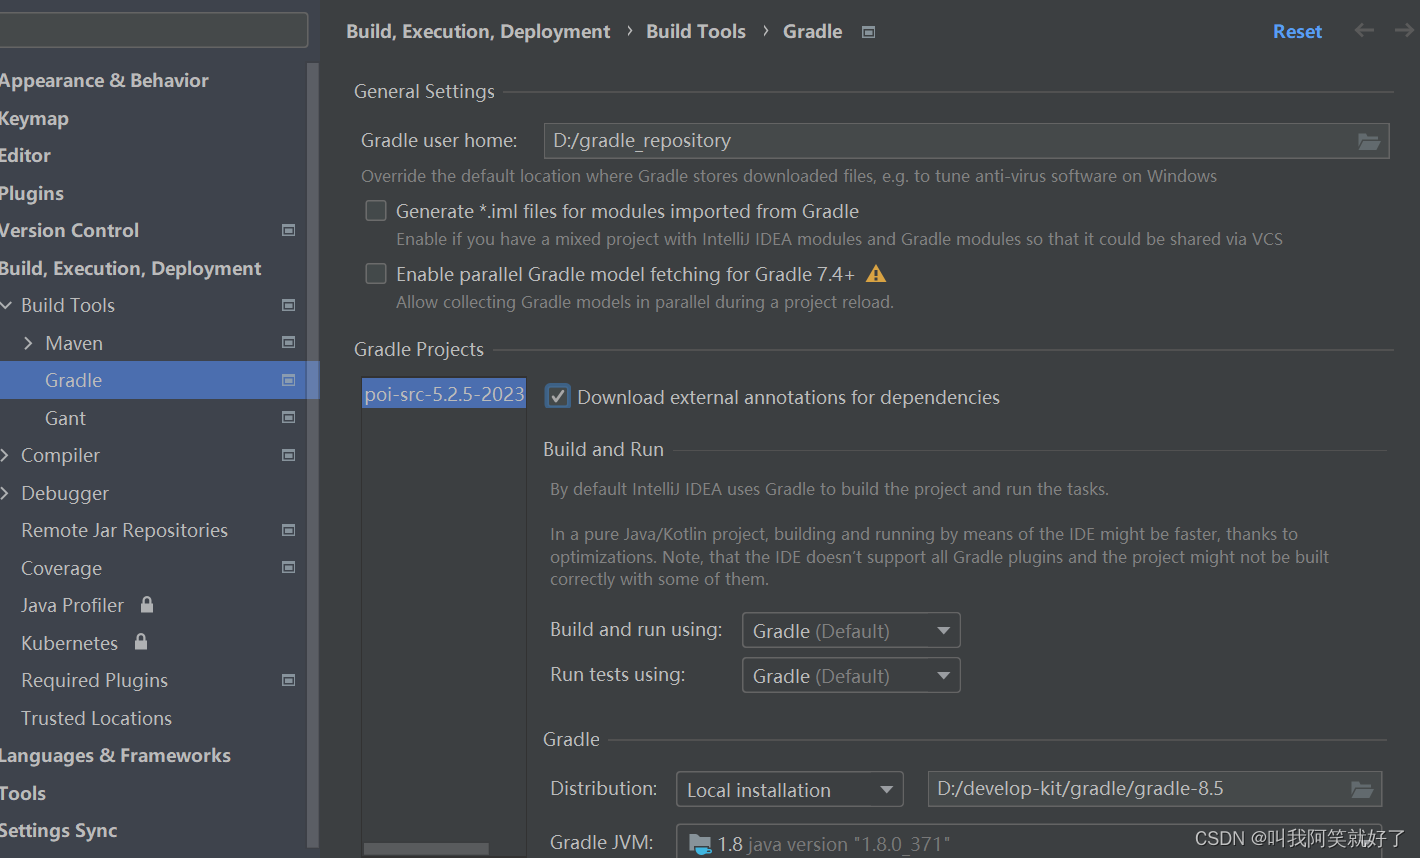Screen dimensions: 1420x858
Task: Uncheck Download external annotations for dependencies
Action: click(x=558, y=396)
